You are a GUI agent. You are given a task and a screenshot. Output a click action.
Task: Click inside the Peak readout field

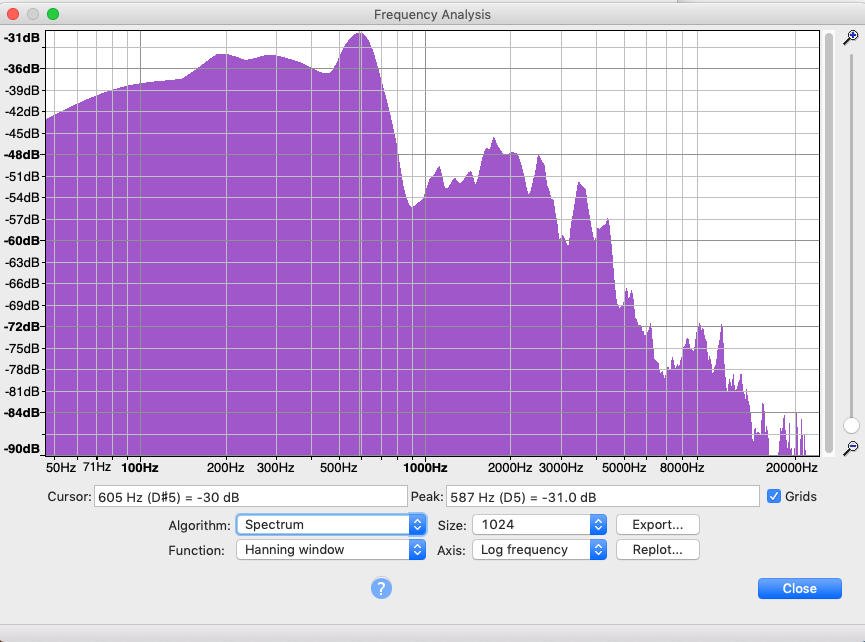tap(602, 496)
